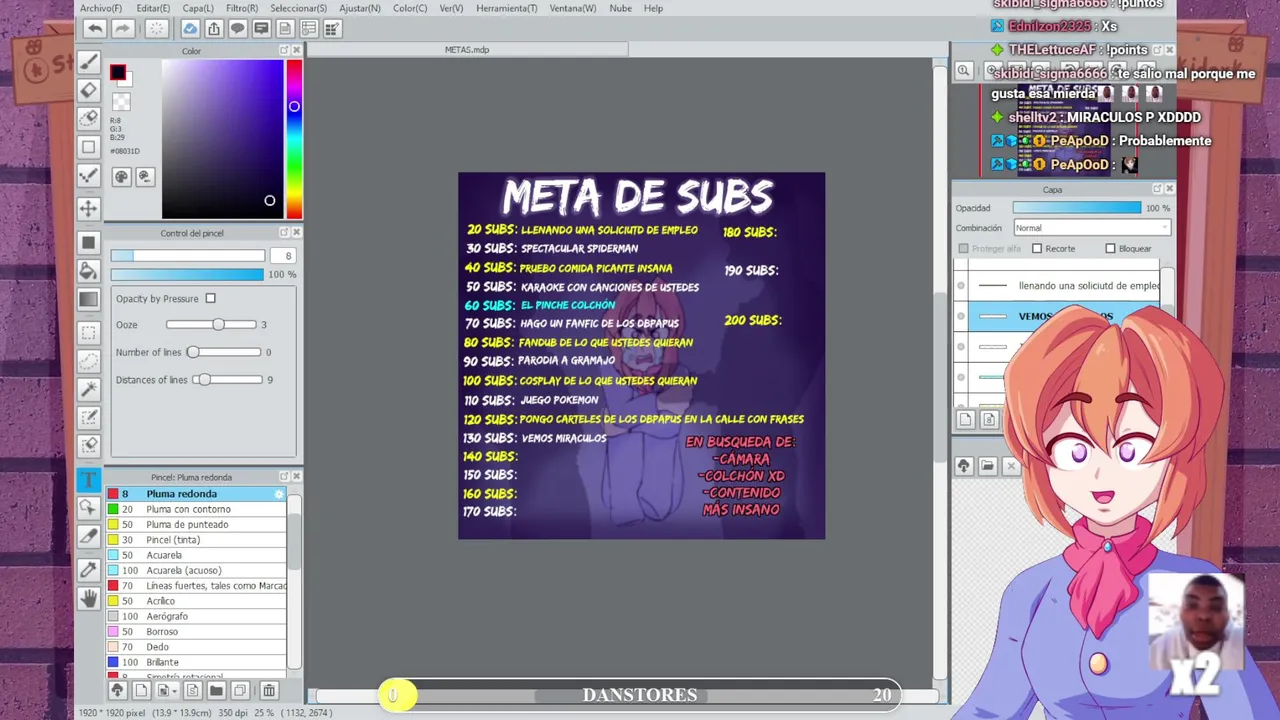This screenshot has height=720, width=1280.
Task: Click the transparent color swatch
Action: (x=121, y=101)
